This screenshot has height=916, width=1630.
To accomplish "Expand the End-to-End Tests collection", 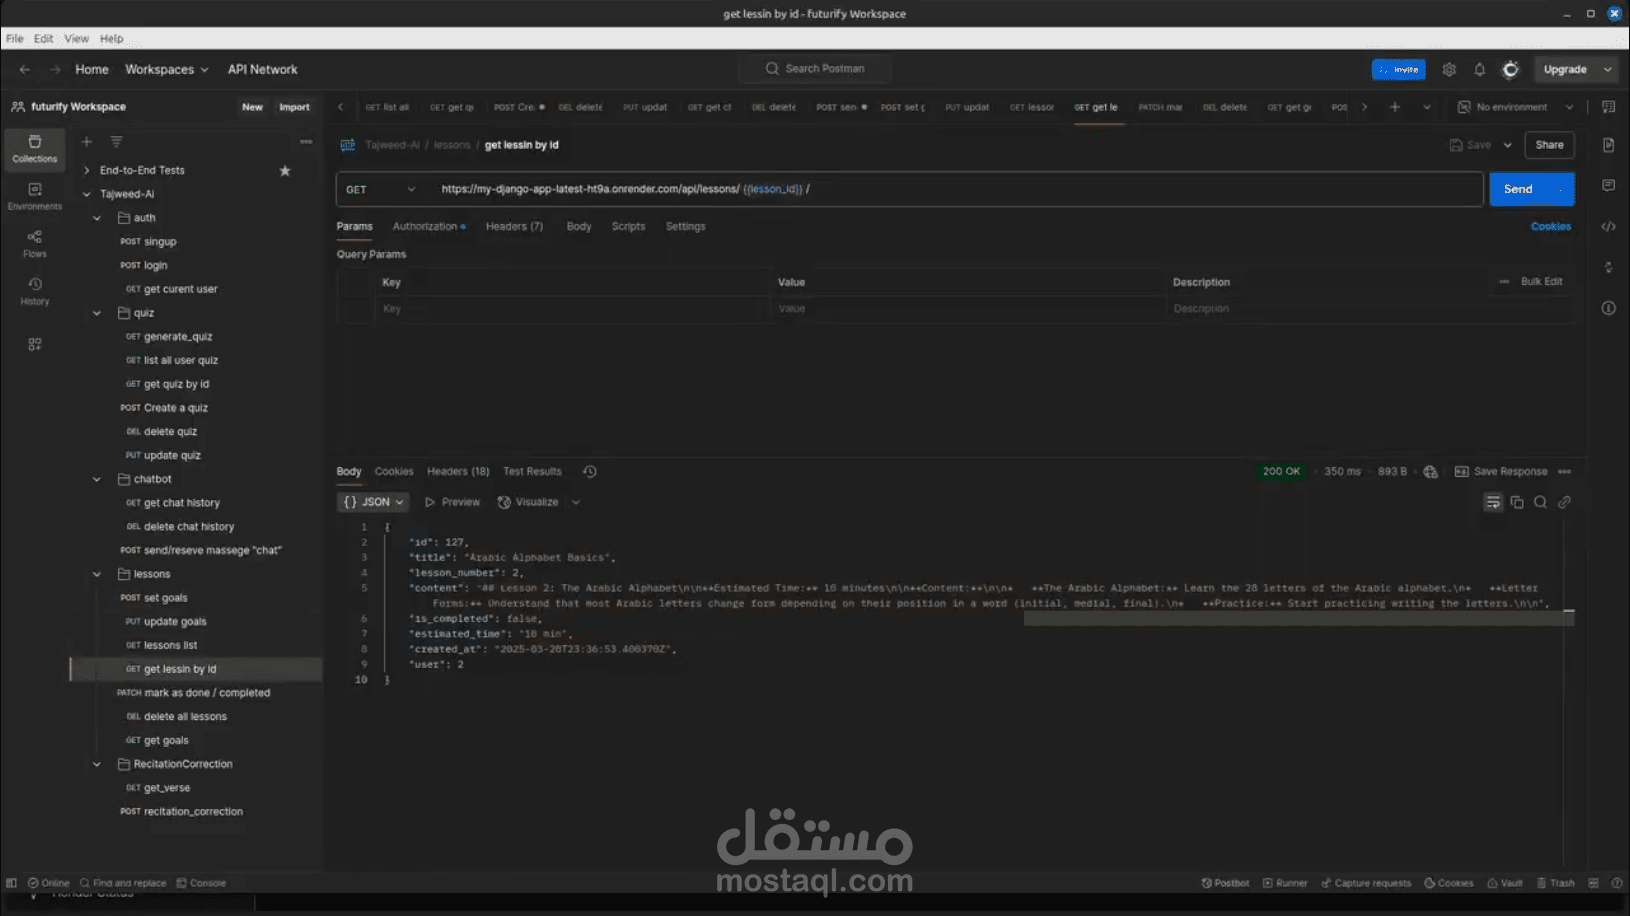I will pyautogui.click(x=87, y=170).
